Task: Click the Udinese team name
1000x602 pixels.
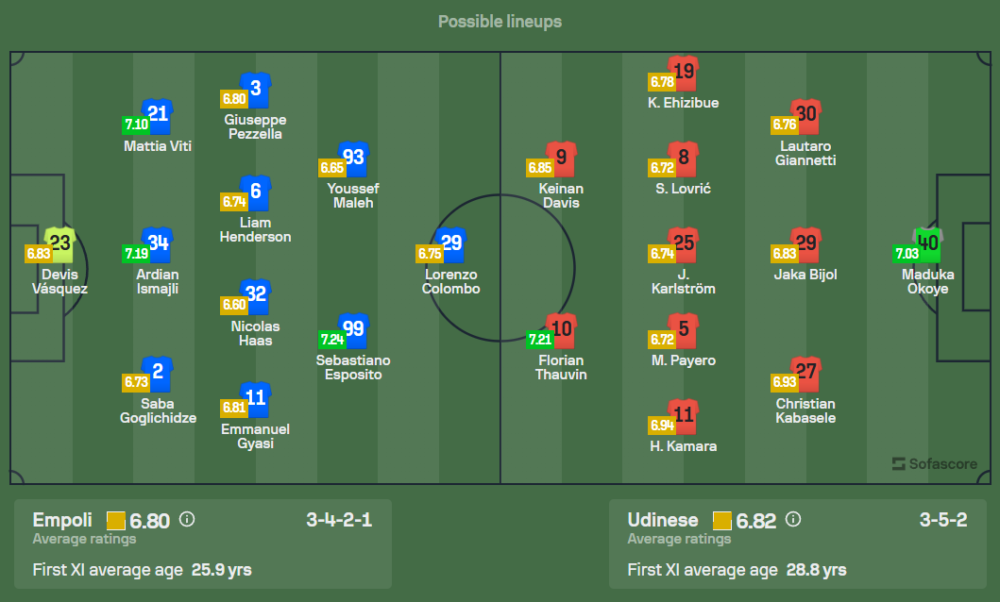Action: pyautogui.click(x=662, y=520)
